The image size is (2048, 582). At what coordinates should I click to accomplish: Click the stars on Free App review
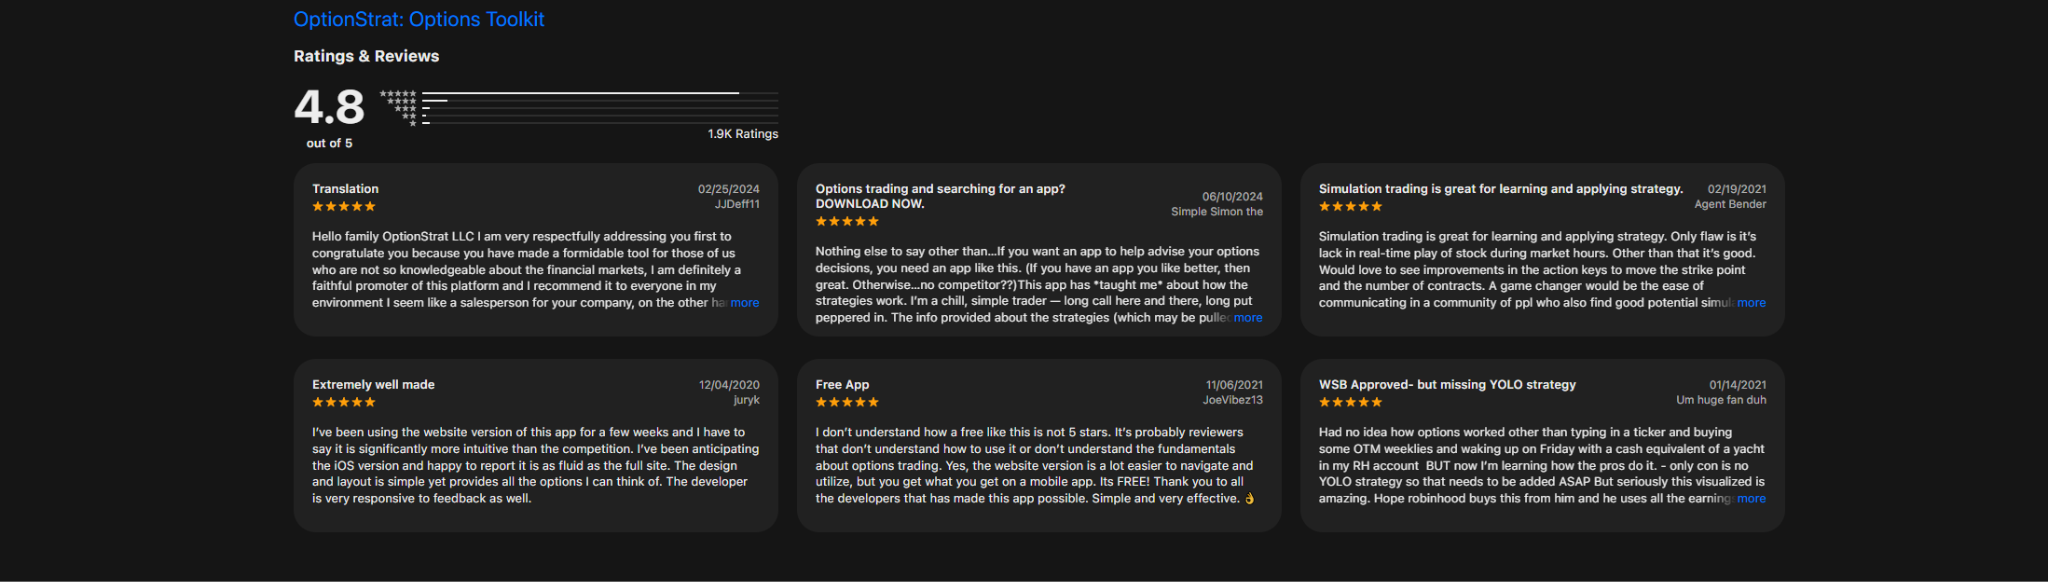(x=847, y=403)
